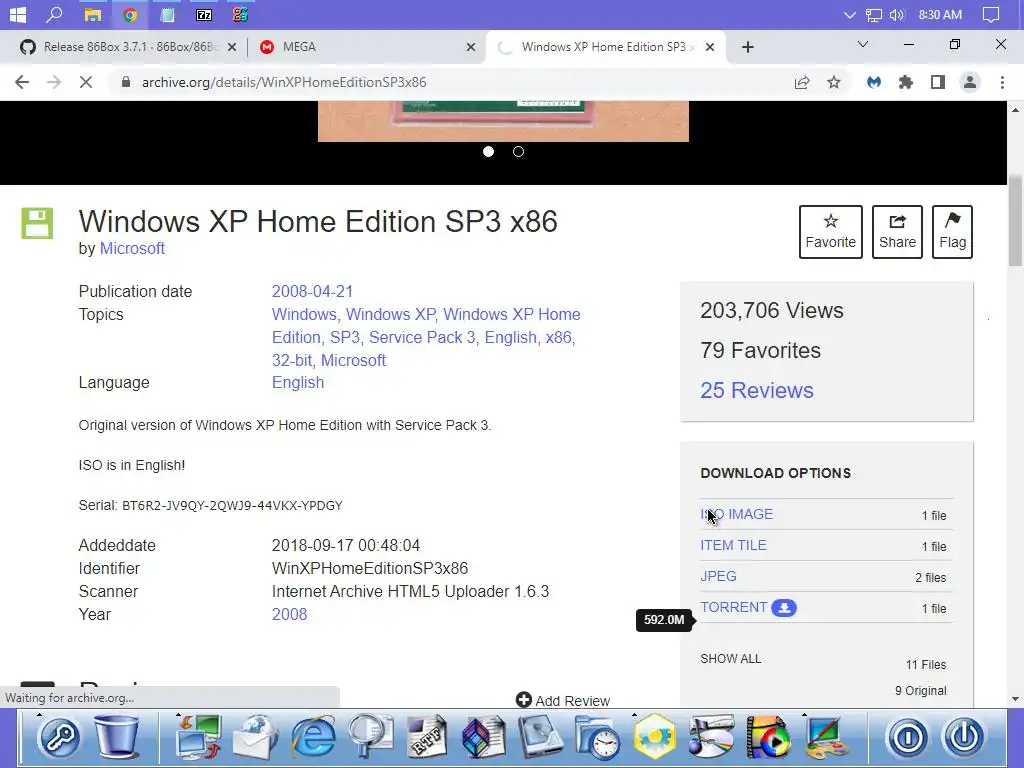Open the Microsoft author link

click(x=132, y=249)
